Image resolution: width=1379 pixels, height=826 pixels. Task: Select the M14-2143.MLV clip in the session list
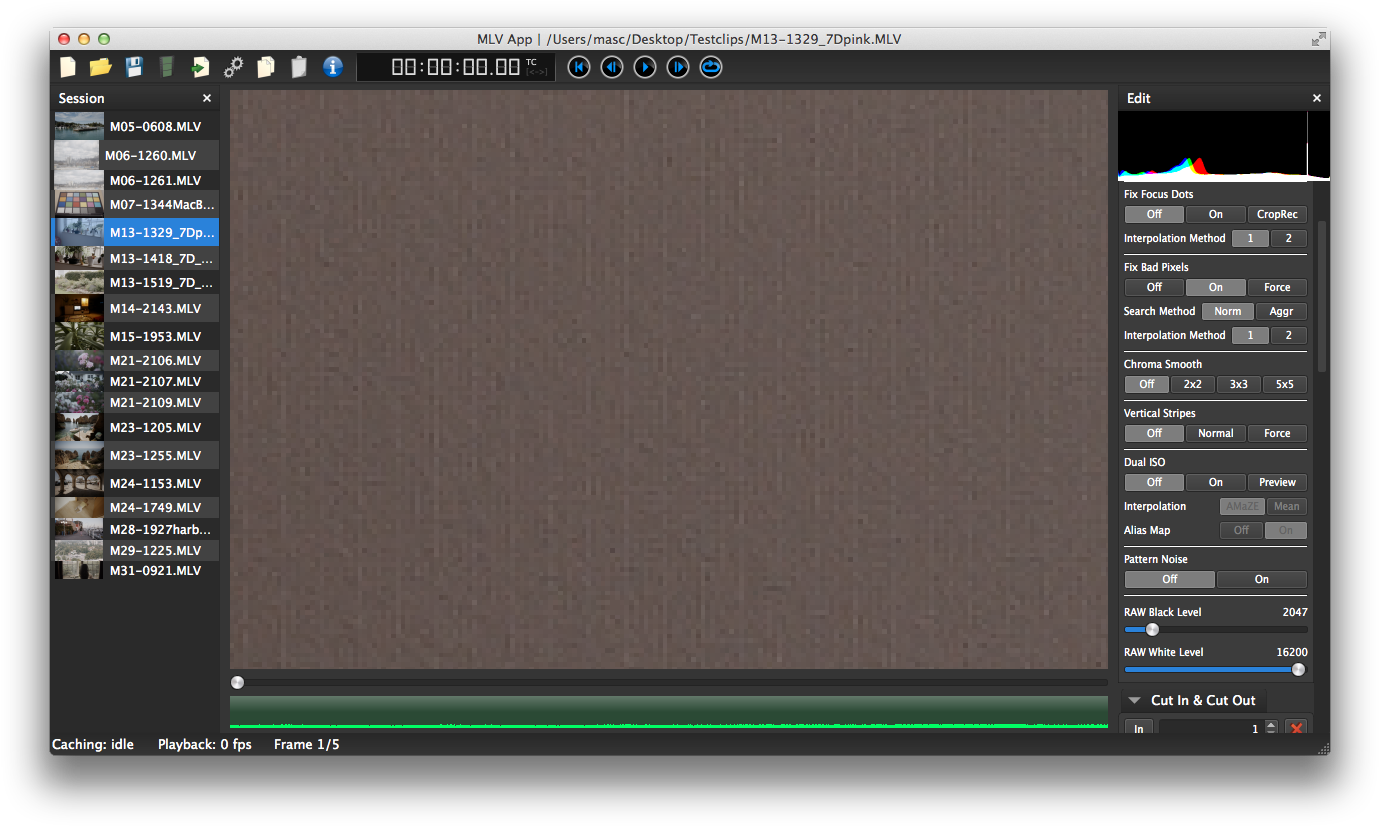click(155, 309)
